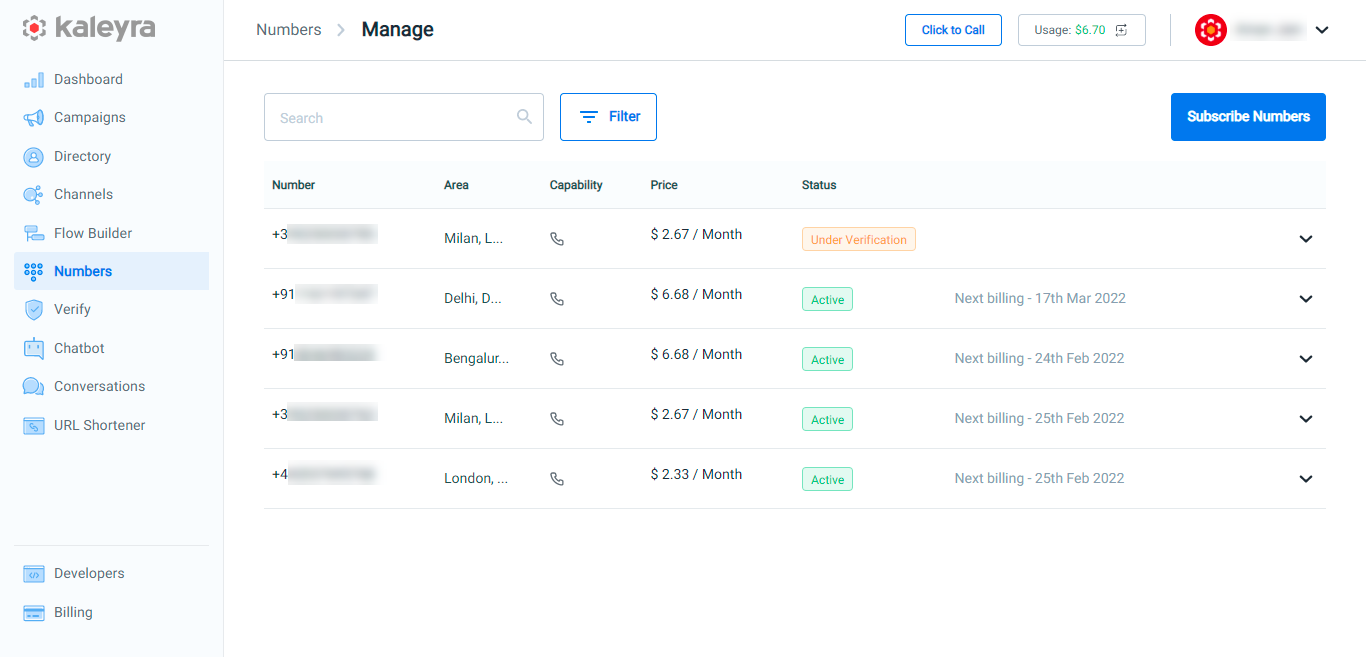Open the Developers code icon
The width and height of the screenshot is (1366, 657).
[x=34, y=574]
